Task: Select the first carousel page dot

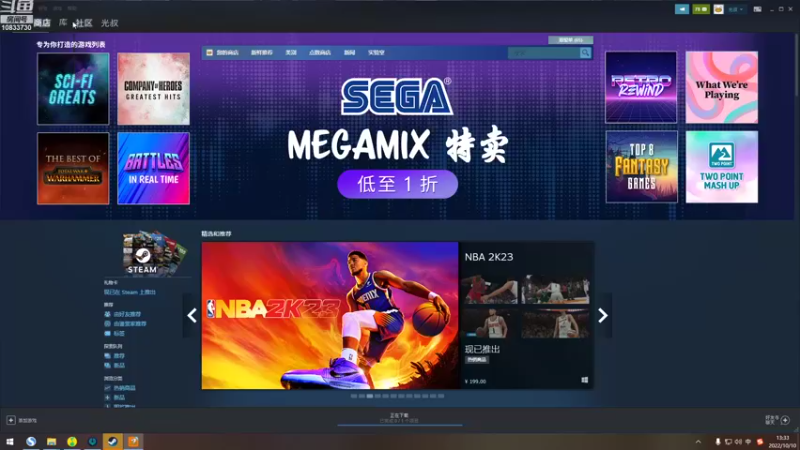Action: point(354,396)
